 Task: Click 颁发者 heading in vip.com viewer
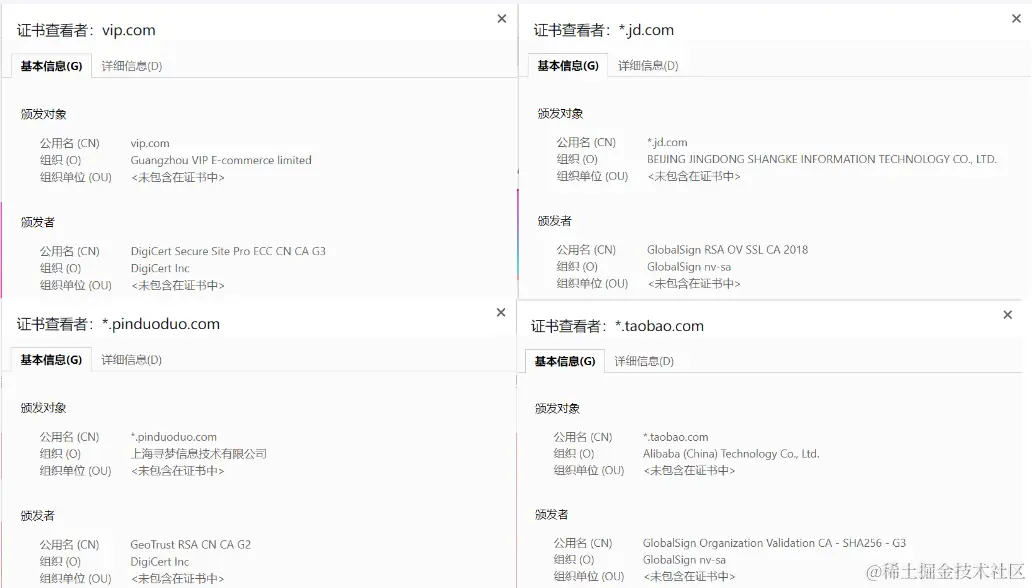38,222
